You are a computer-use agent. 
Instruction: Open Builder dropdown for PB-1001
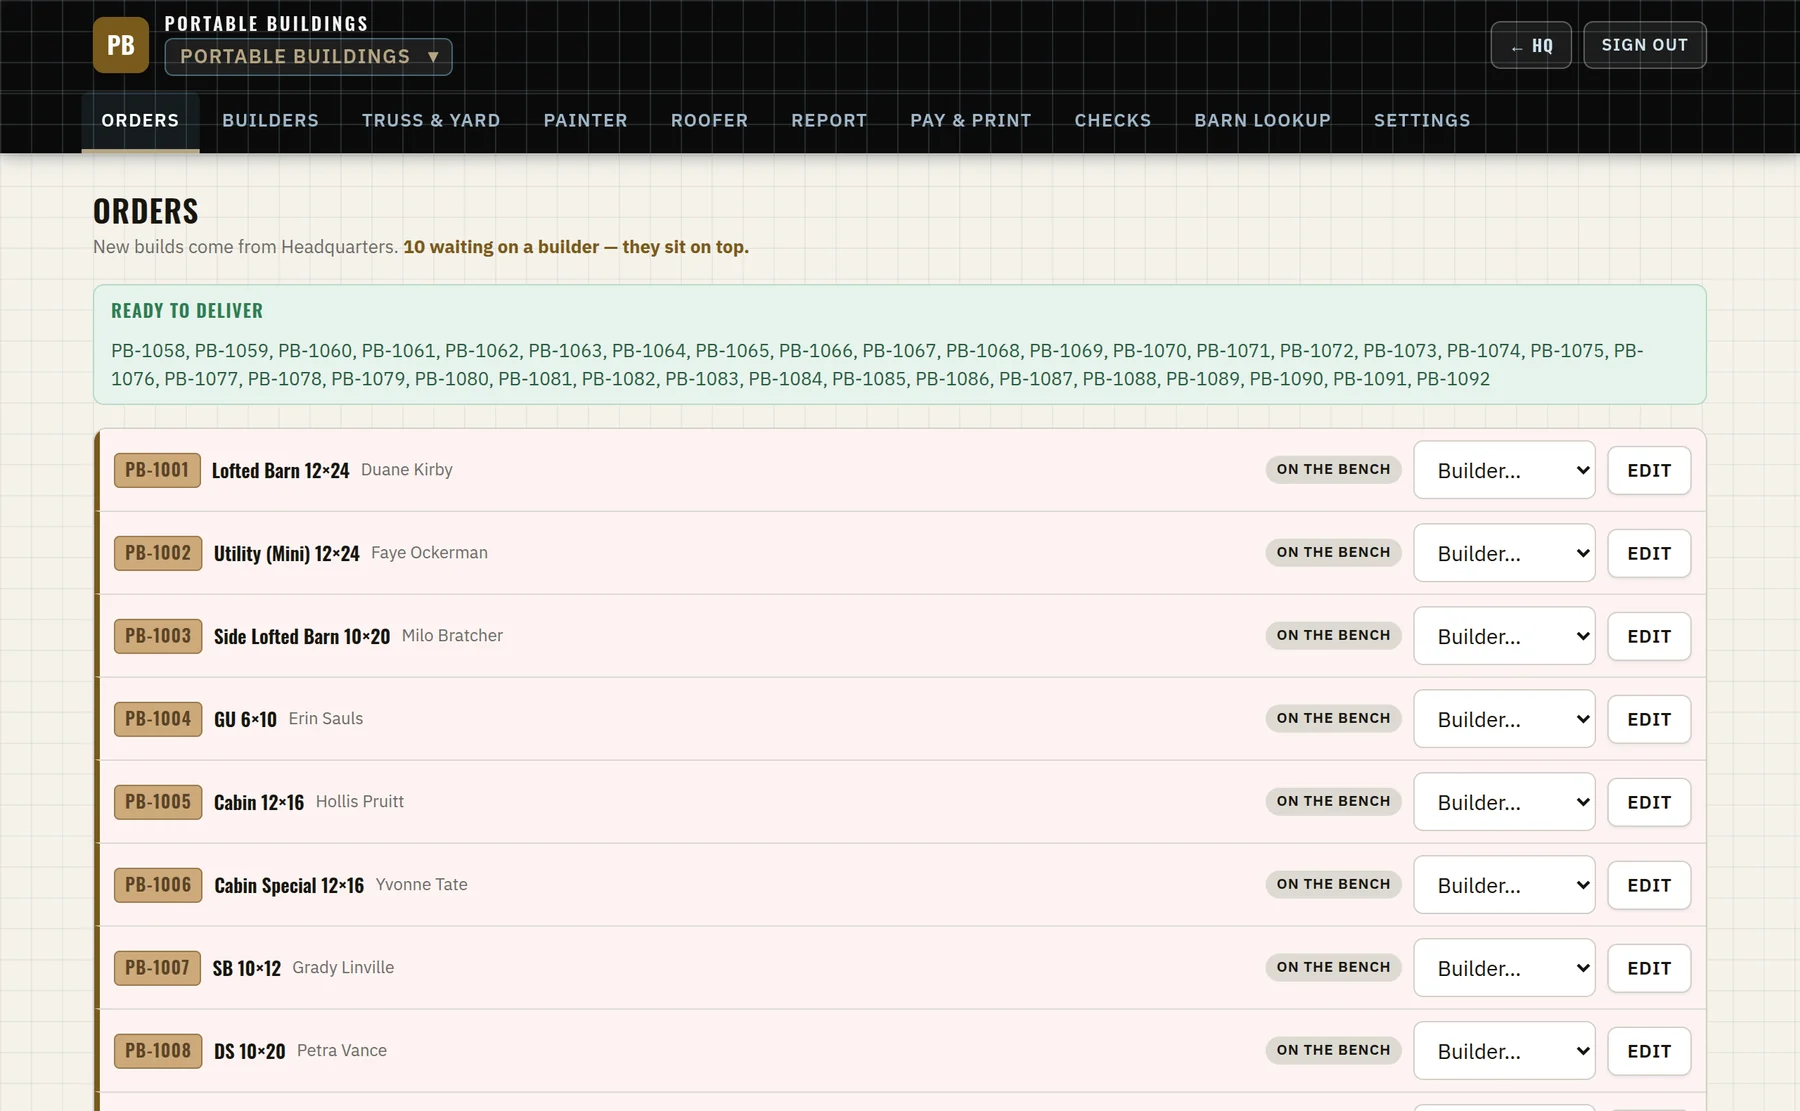pos(1504,470)
